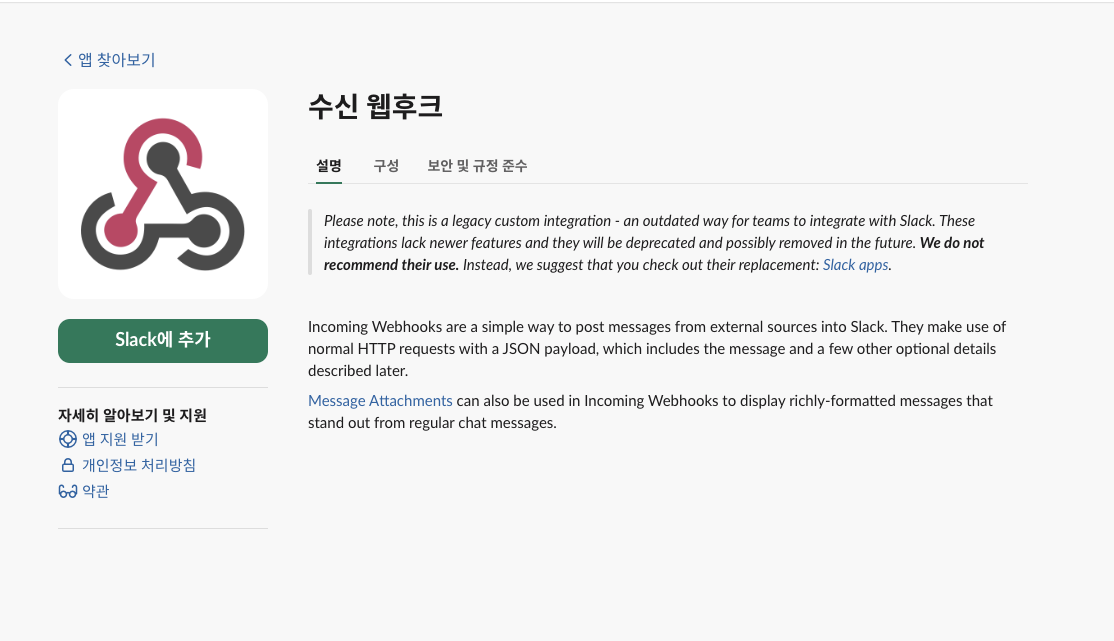Image resolution: width=1114 pixels, height=641 pixels.
Task: Follow the 'Slack apps' link
Action: click(855, 265)
